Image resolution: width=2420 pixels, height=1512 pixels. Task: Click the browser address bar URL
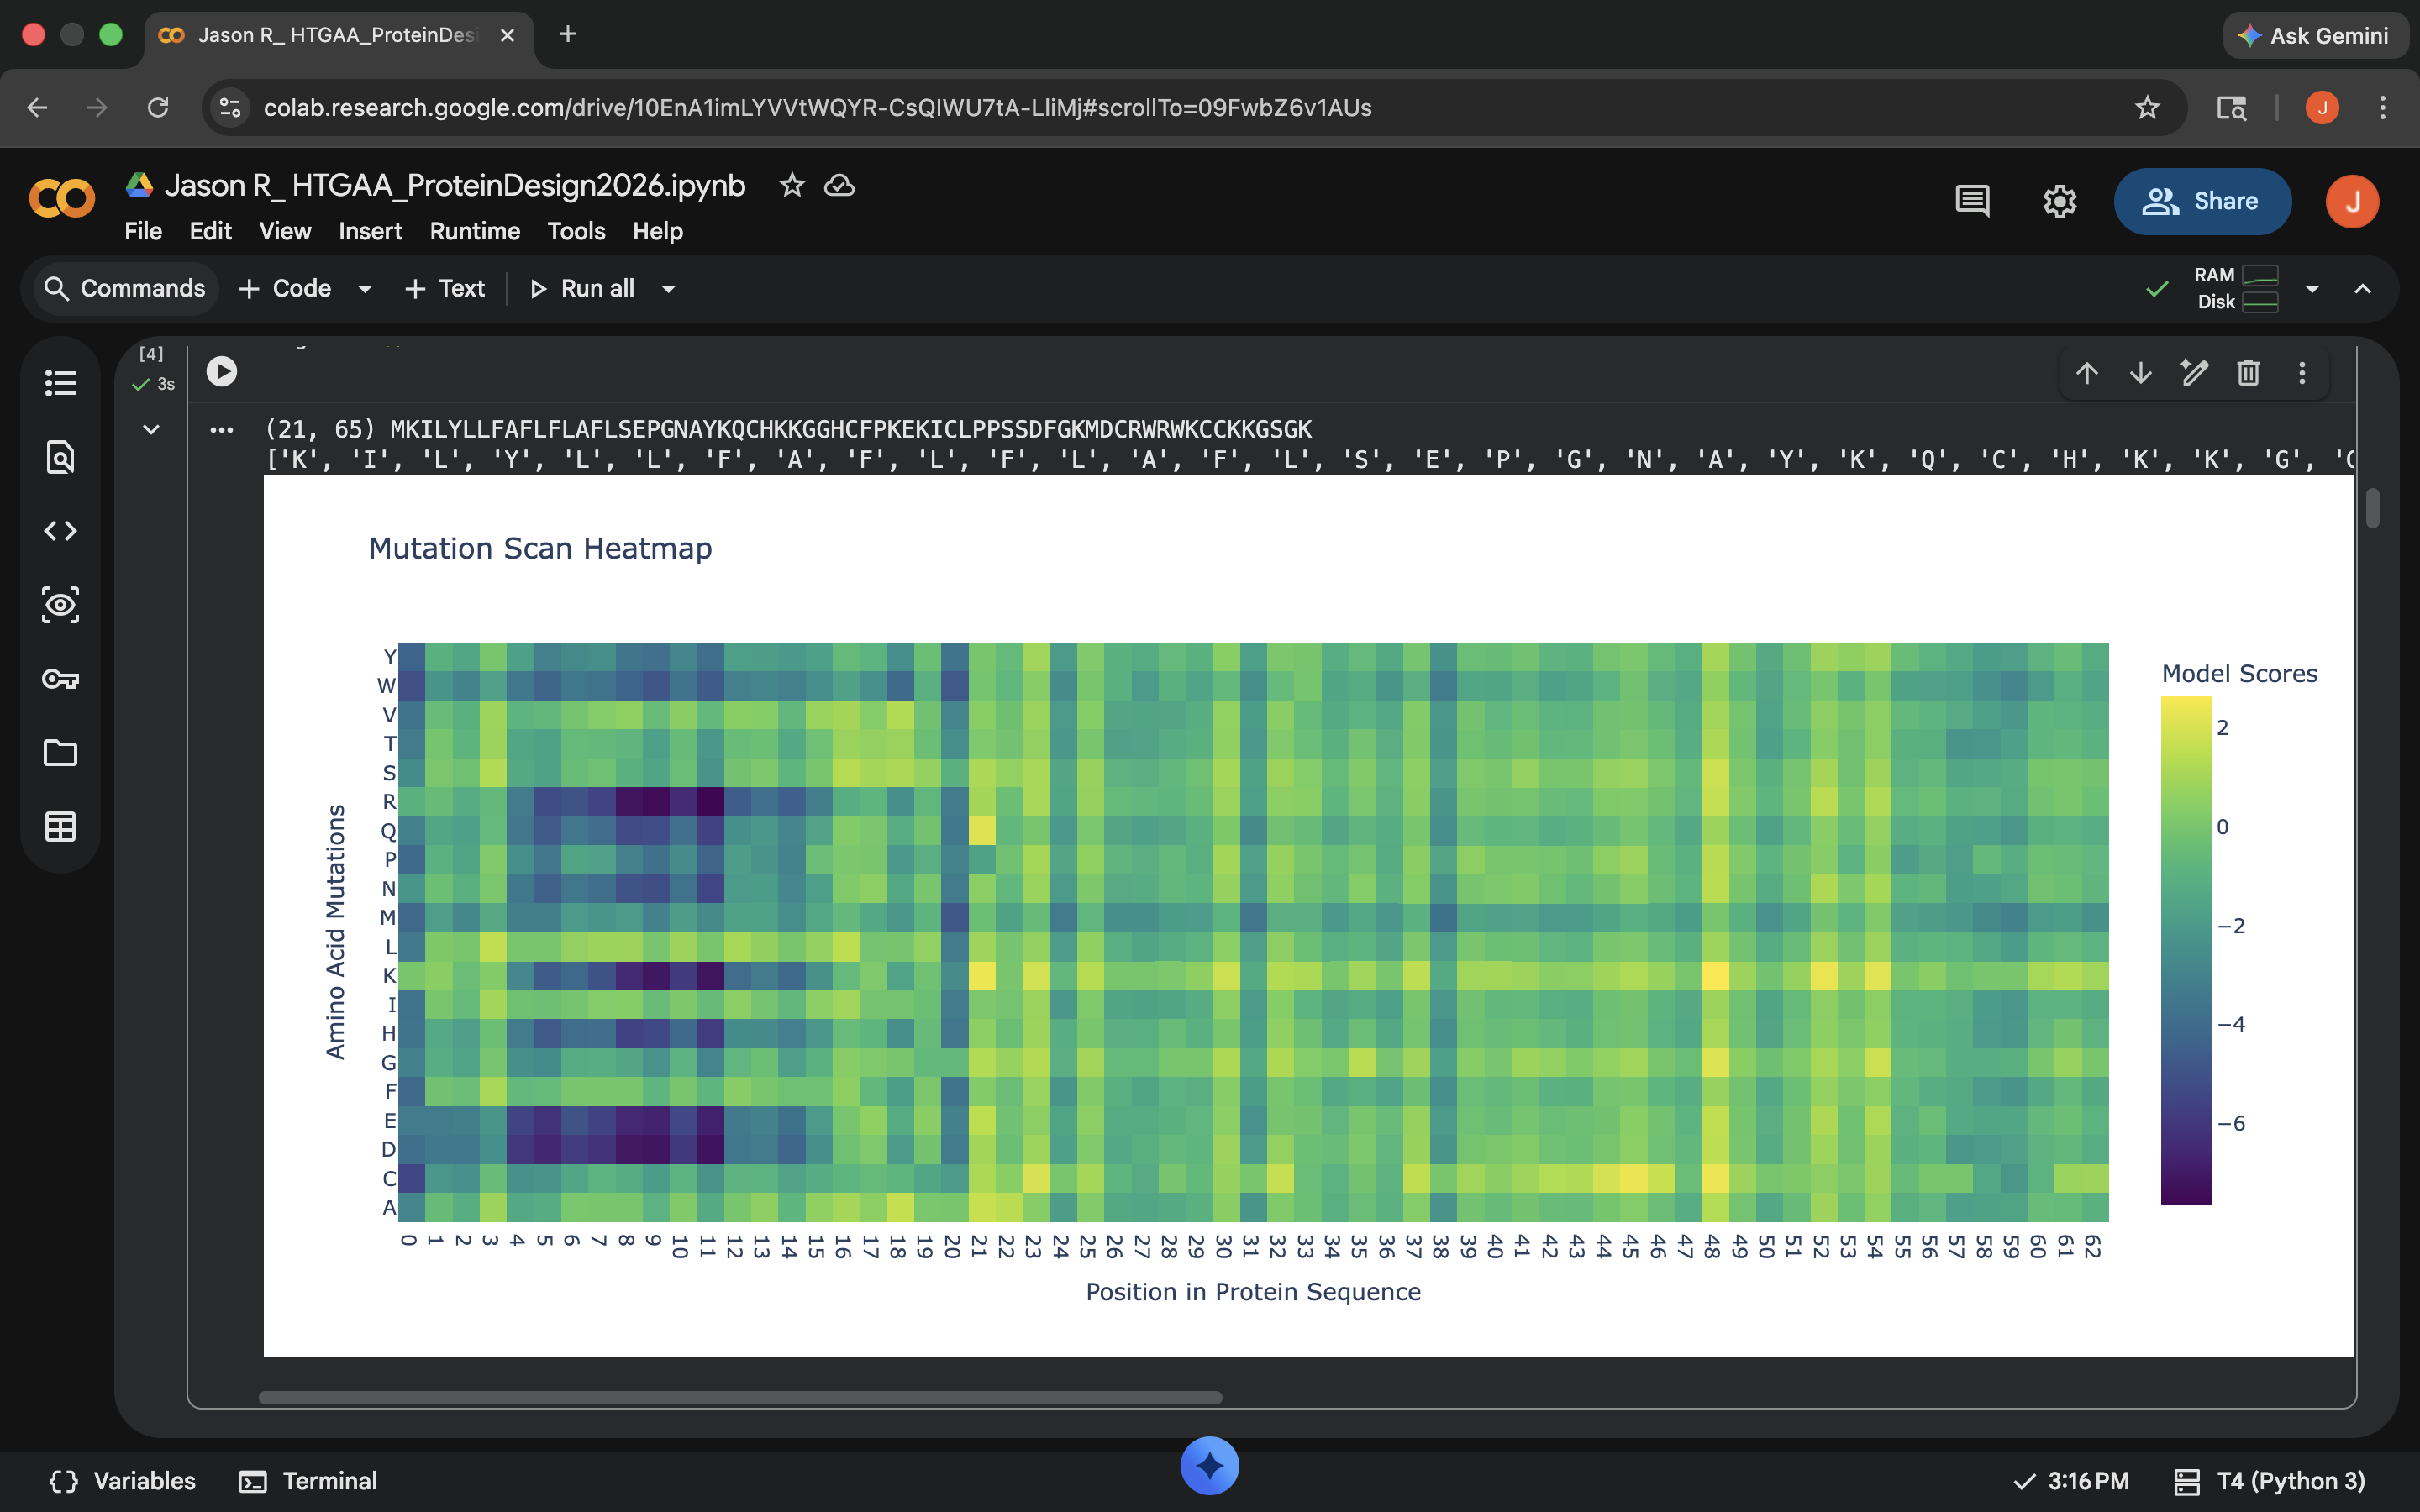click(817, 107)
